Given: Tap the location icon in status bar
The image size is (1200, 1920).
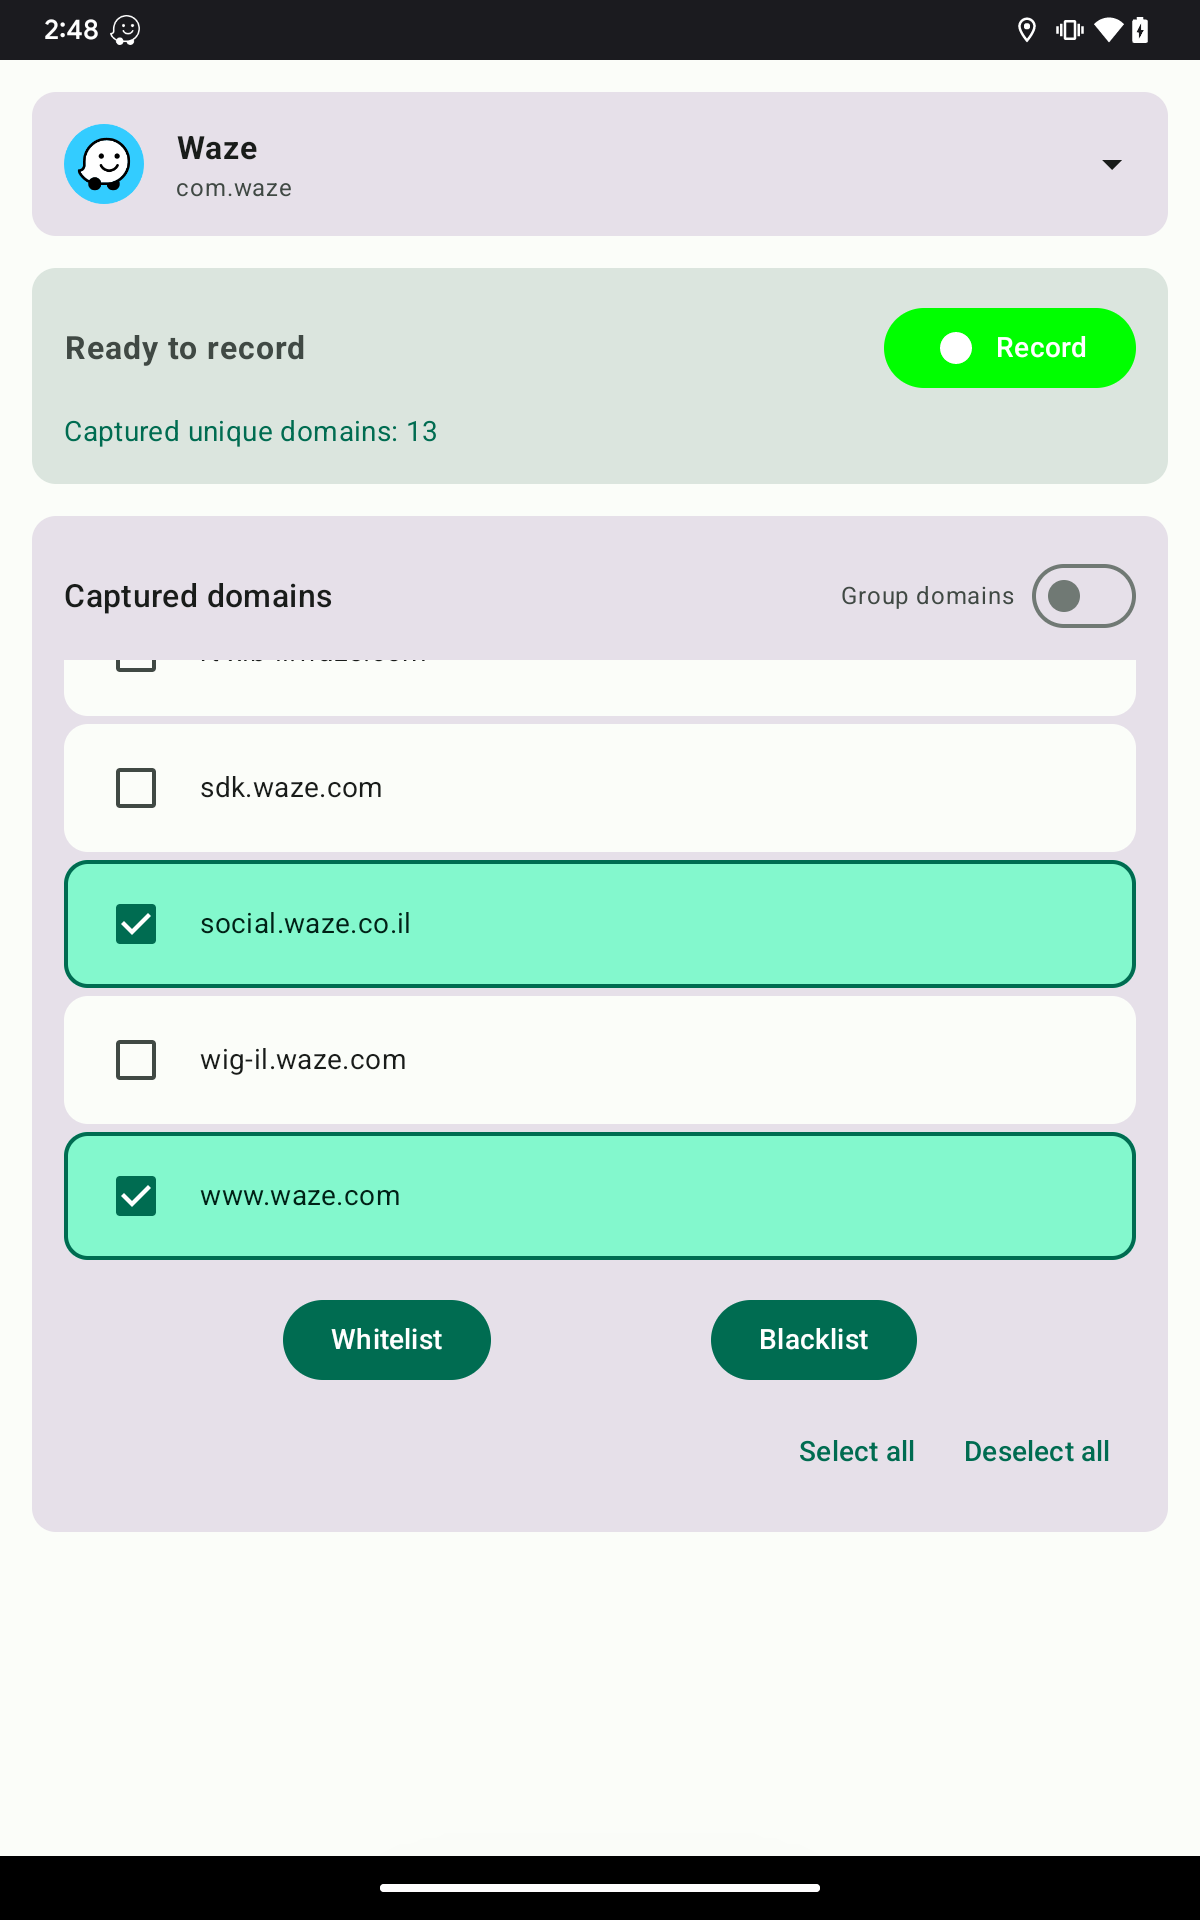Looking at the screenshot, I should (x=1026, y=30).
